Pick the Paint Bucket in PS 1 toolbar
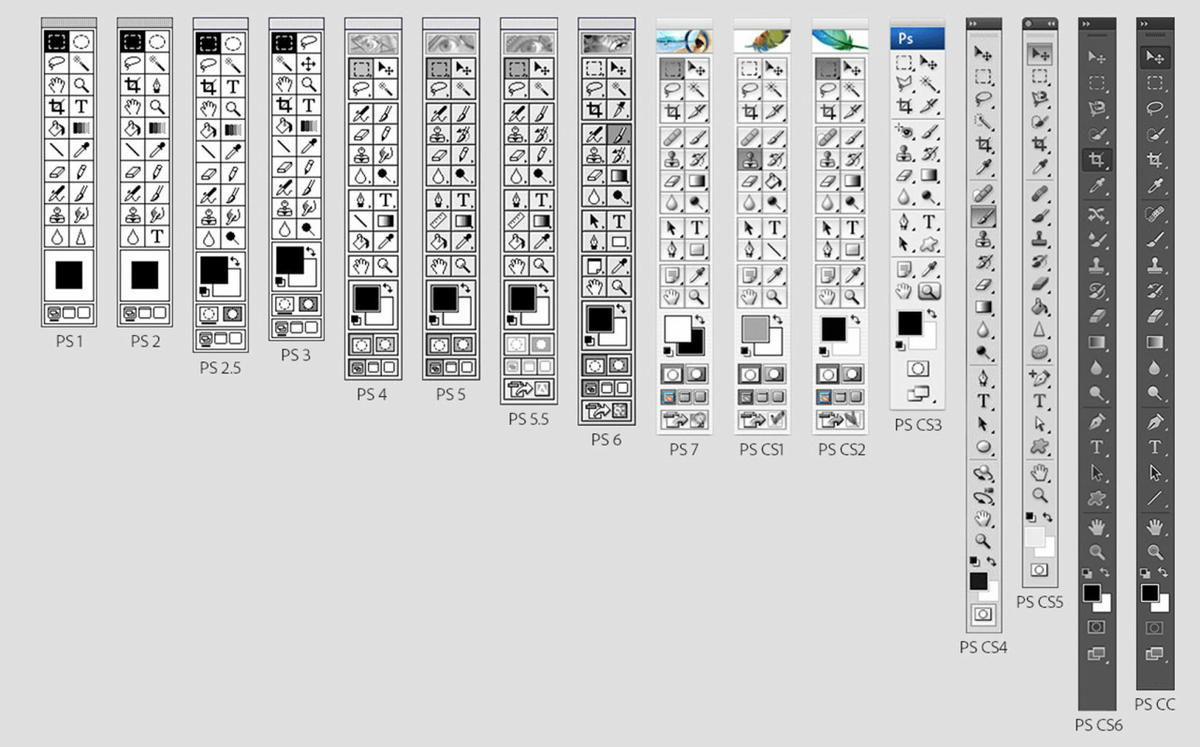Image resolution: width=1200 pixels, height=747 pixels. pyautogui.click(x=57, y=128)
